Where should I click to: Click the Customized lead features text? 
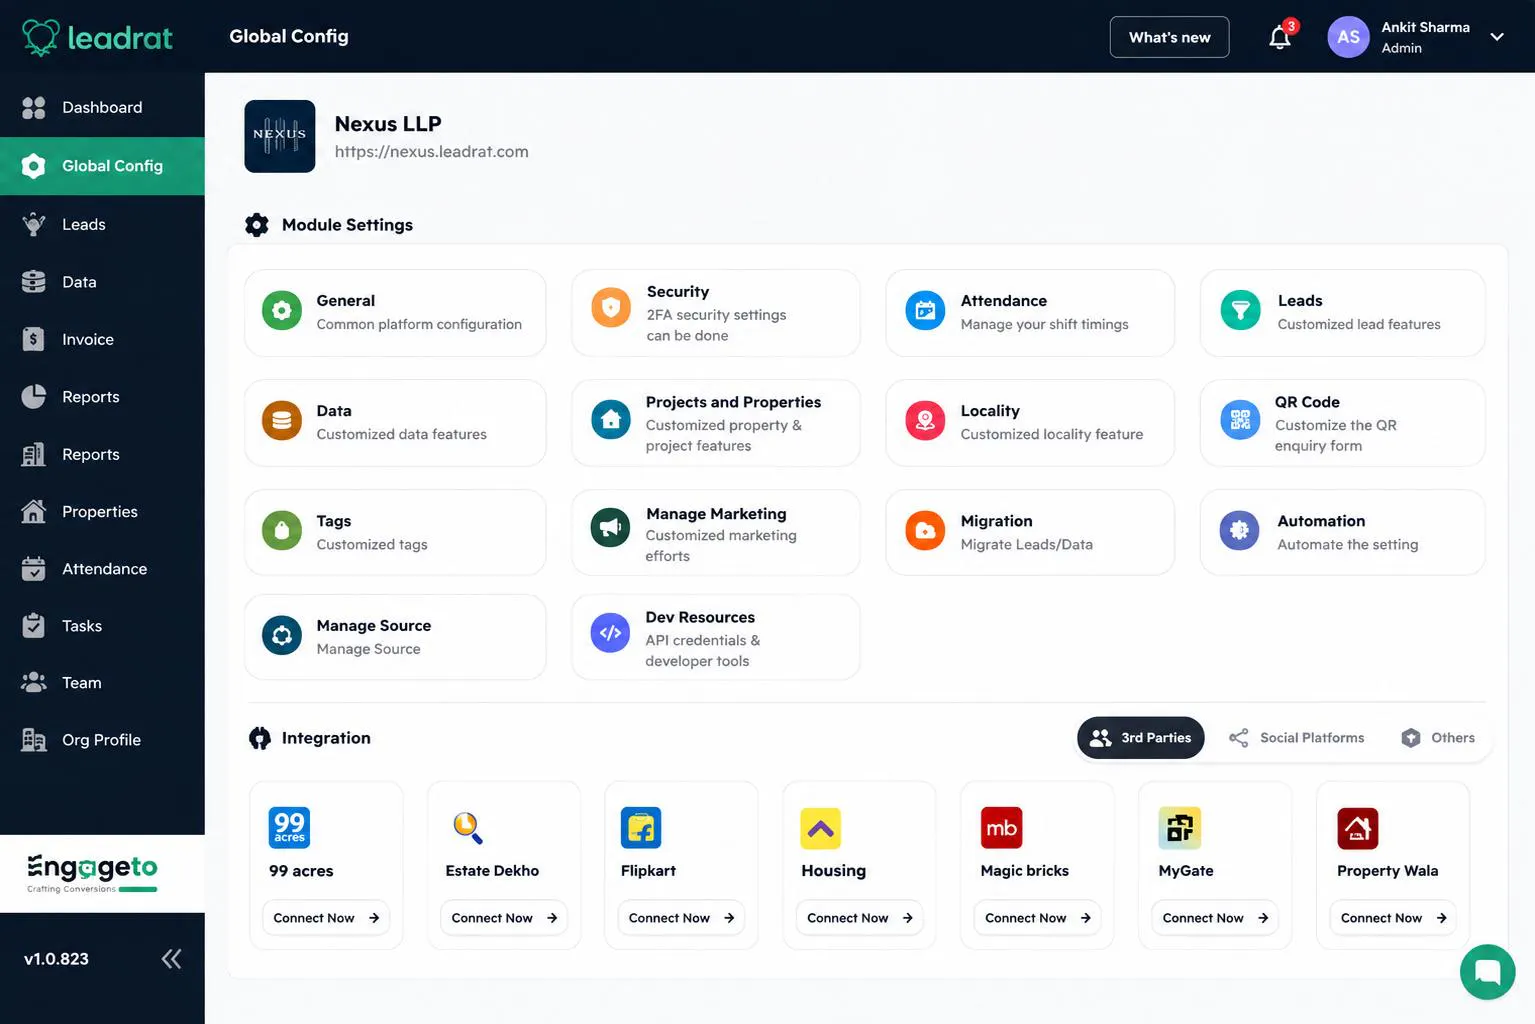click(x=1359, y=324)
